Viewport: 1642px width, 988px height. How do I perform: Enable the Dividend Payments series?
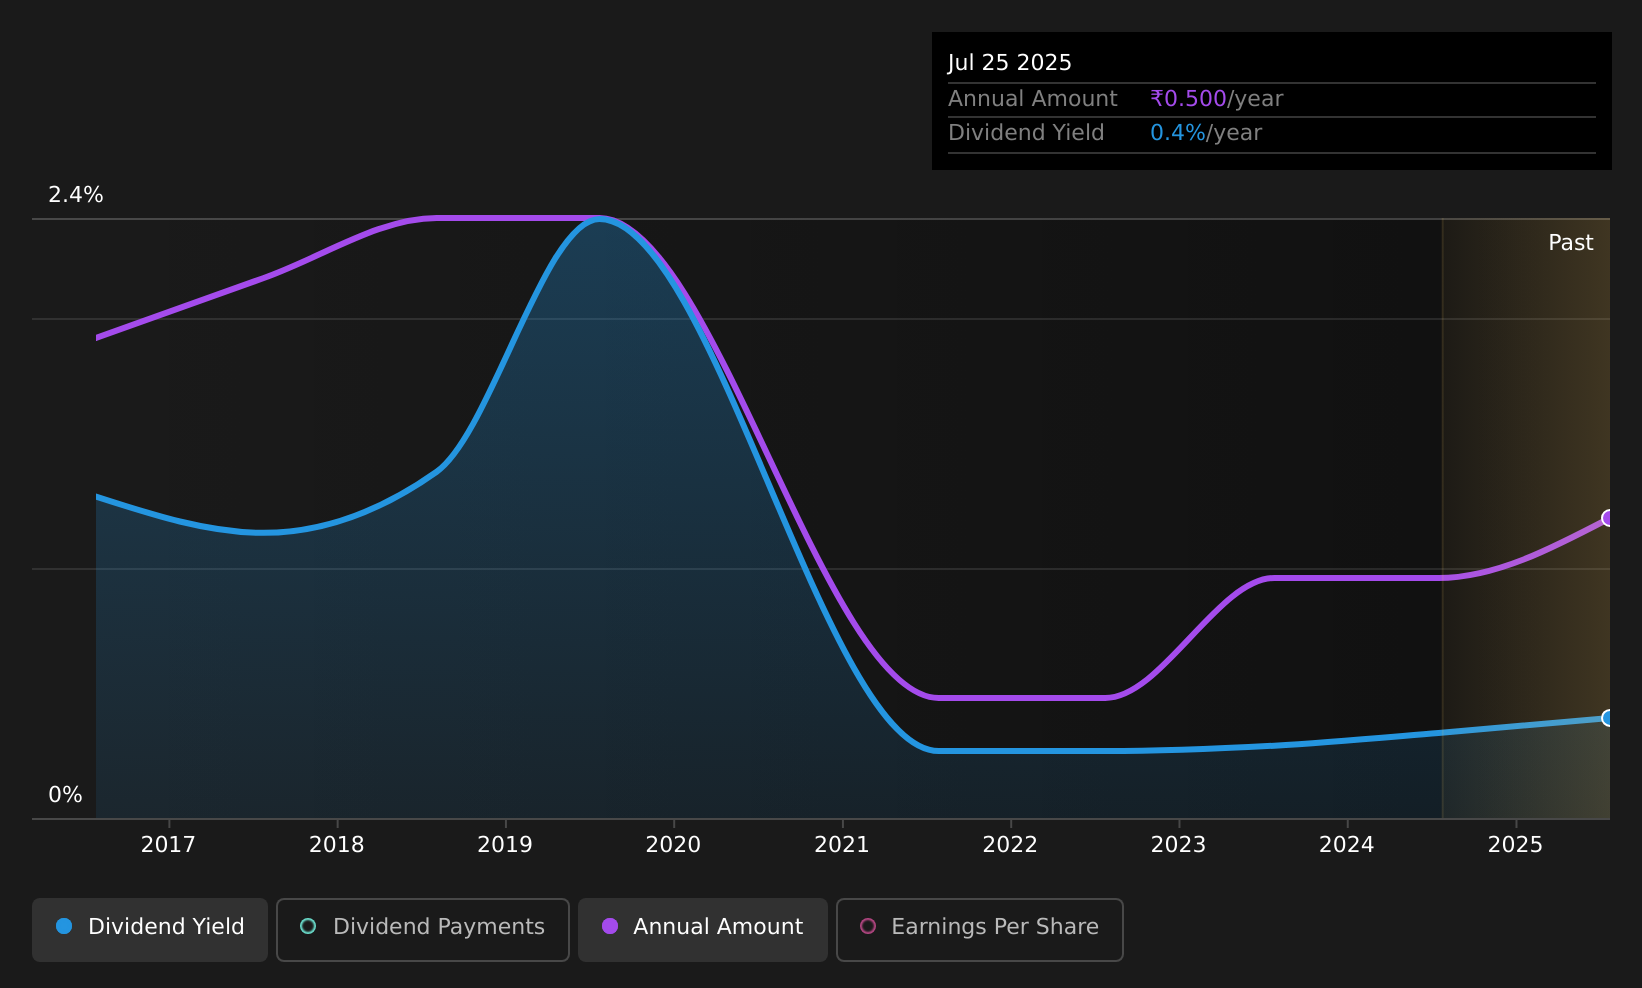[x=422, y=929]
